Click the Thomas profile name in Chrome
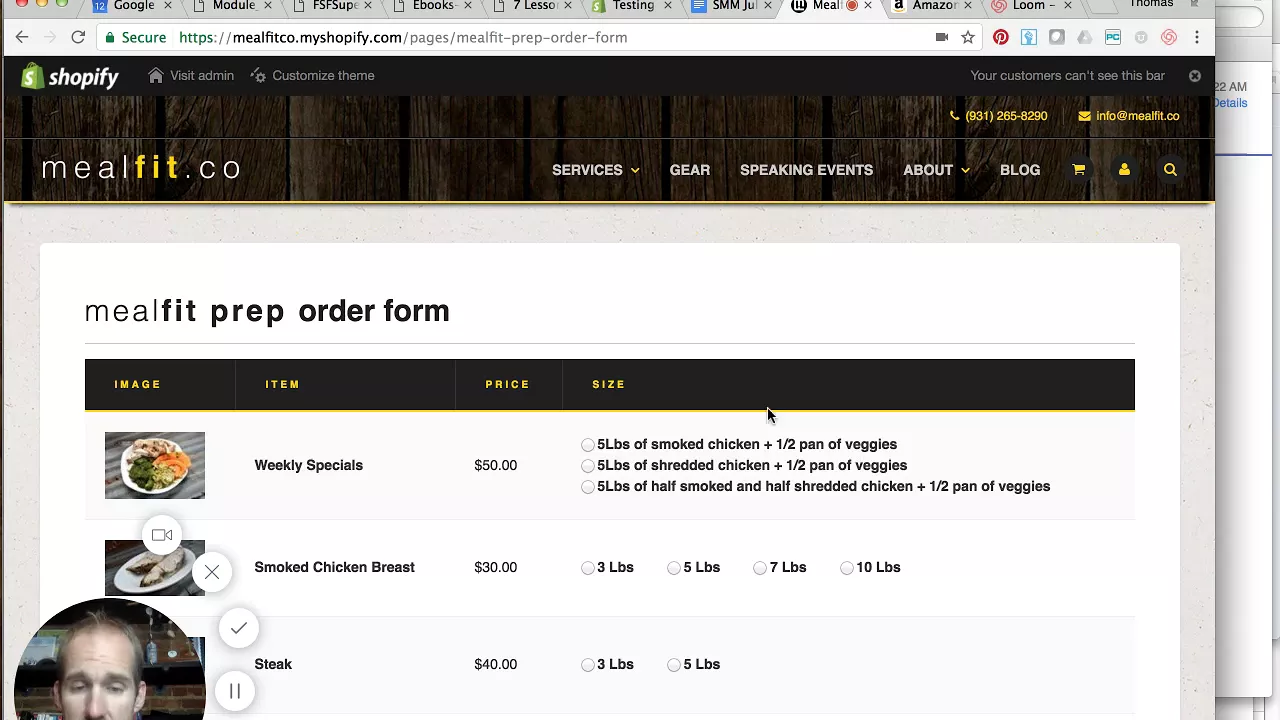1280x720 pixels. coord(1151,5)
